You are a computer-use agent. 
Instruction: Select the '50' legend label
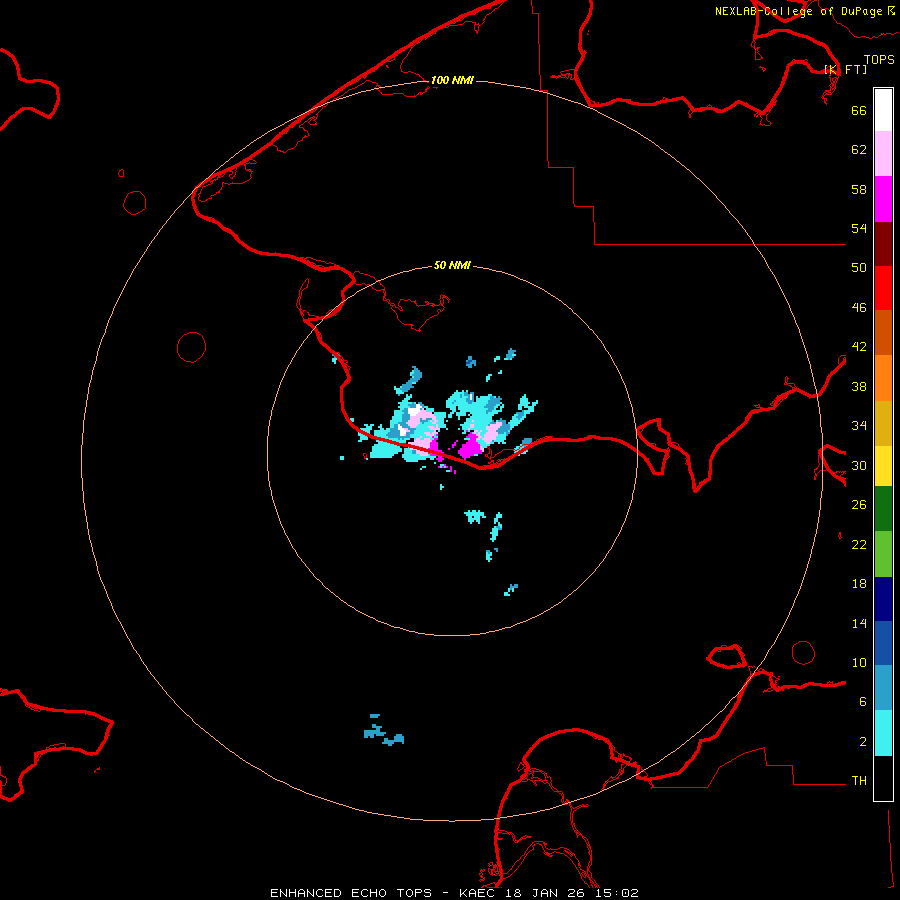coord(859,267)
